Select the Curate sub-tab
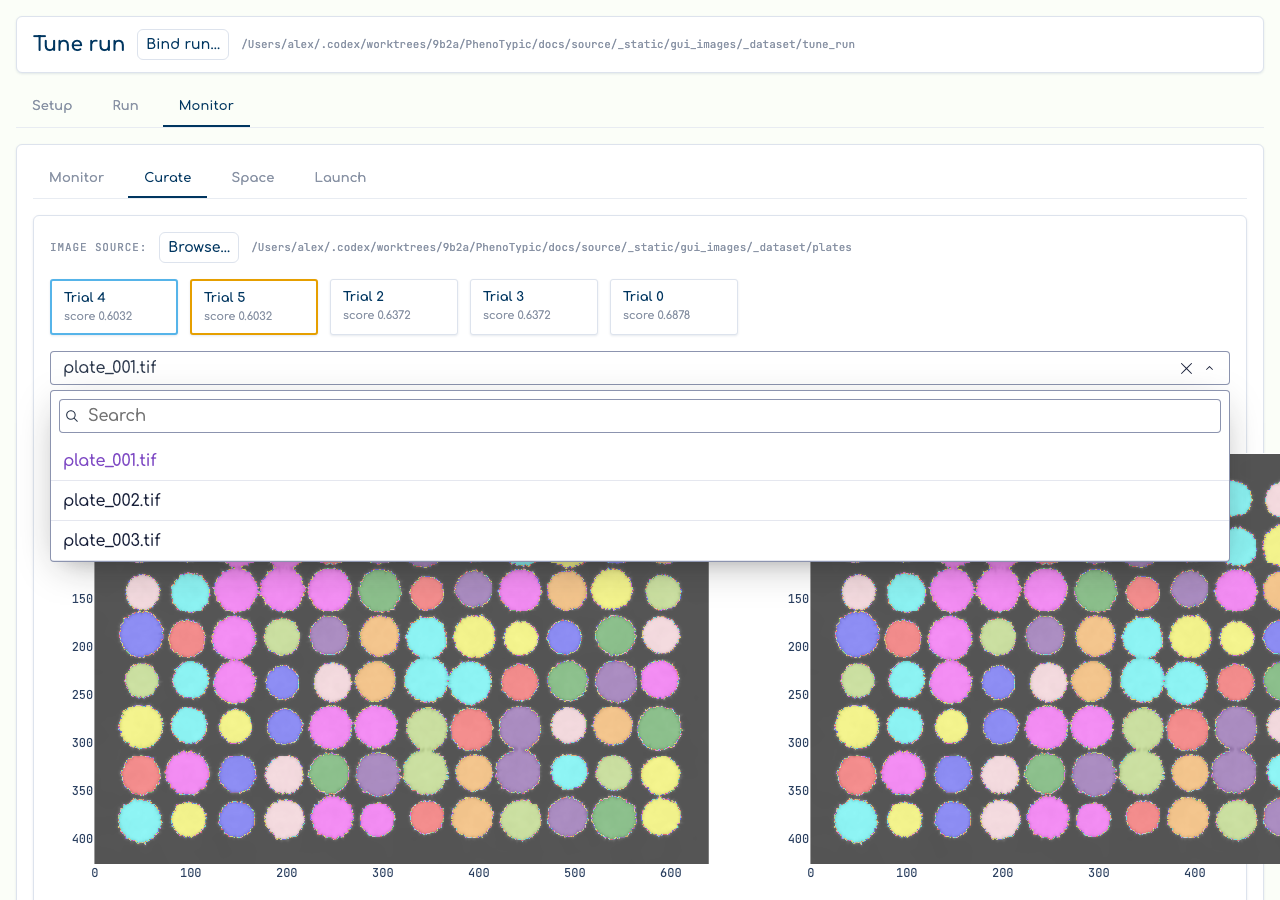This screenshot has width=1280, height=900. pos(167,177)
